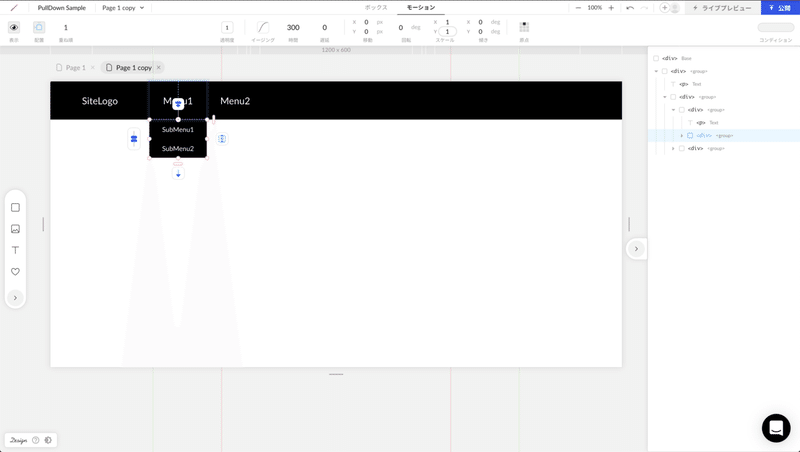Viewport: 800px width, 452px height.
Task: Edit the stacking order (重ね順) value 1
Action: (65, 28)
